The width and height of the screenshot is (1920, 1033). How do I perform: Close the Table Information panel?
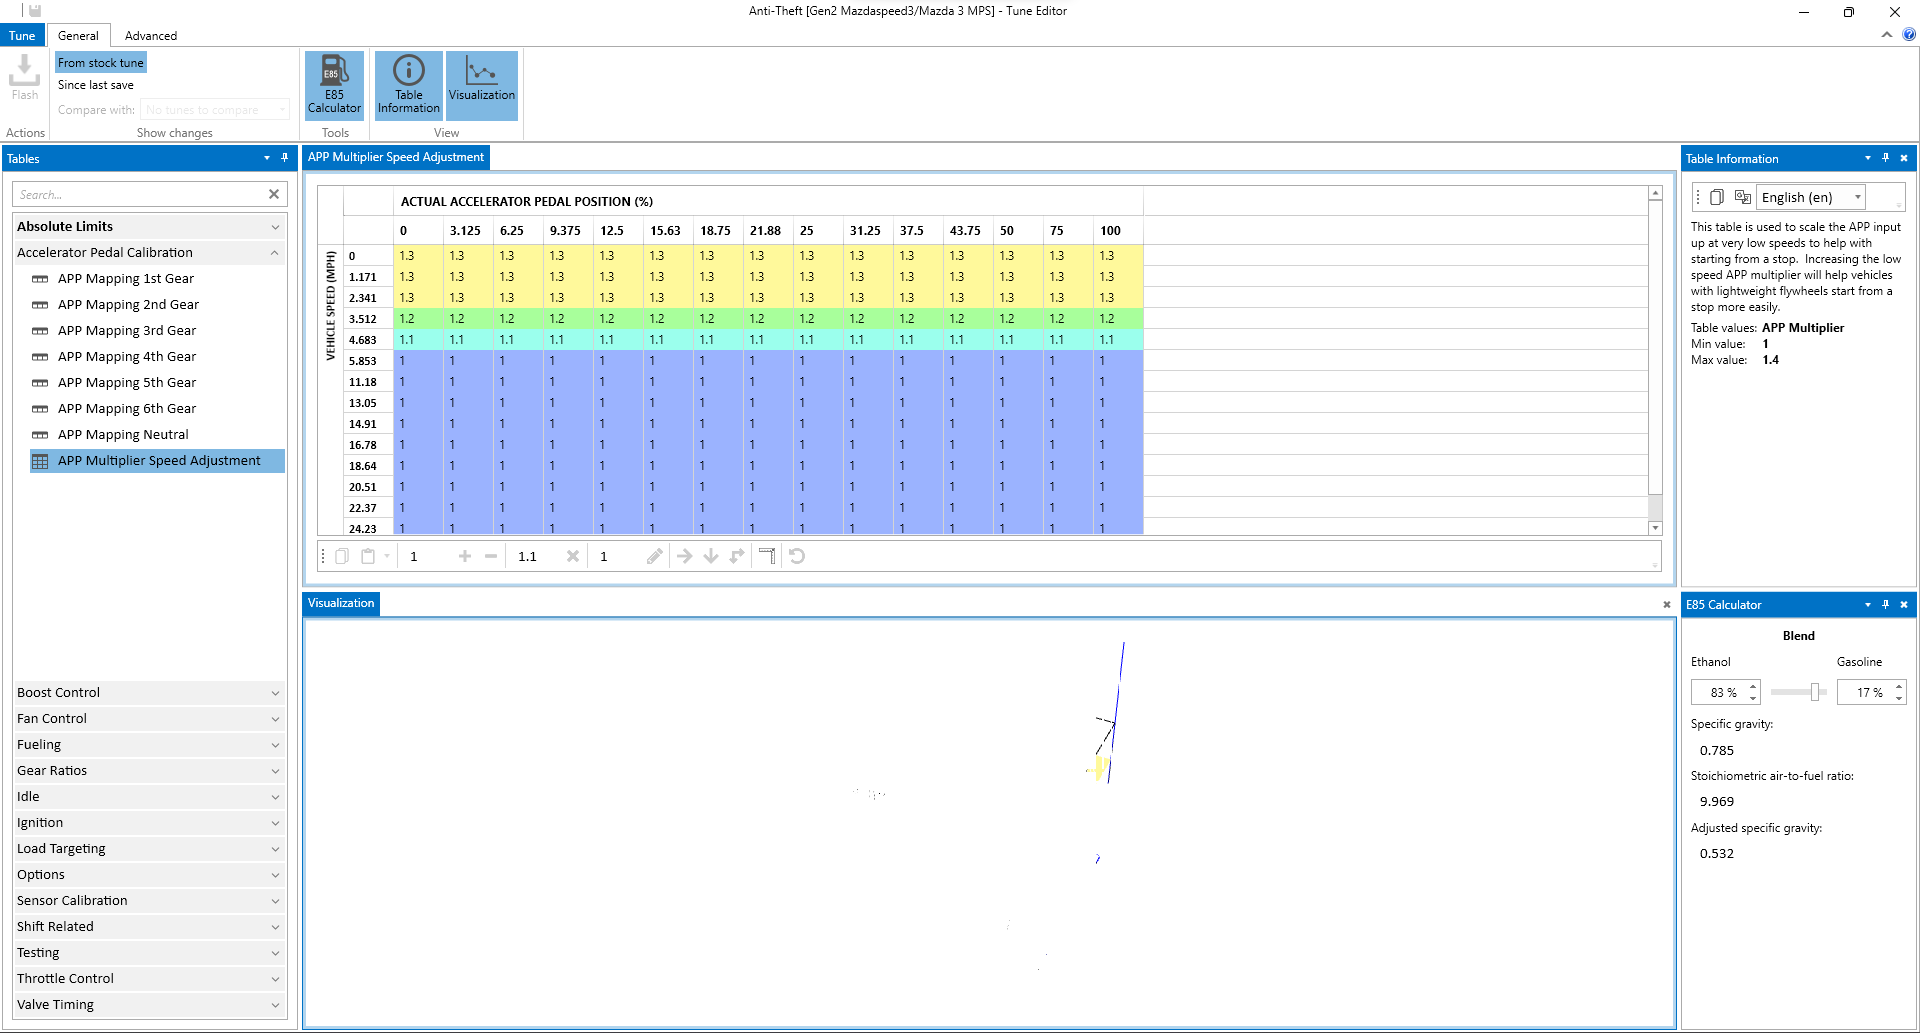(x=1904, y=158)
